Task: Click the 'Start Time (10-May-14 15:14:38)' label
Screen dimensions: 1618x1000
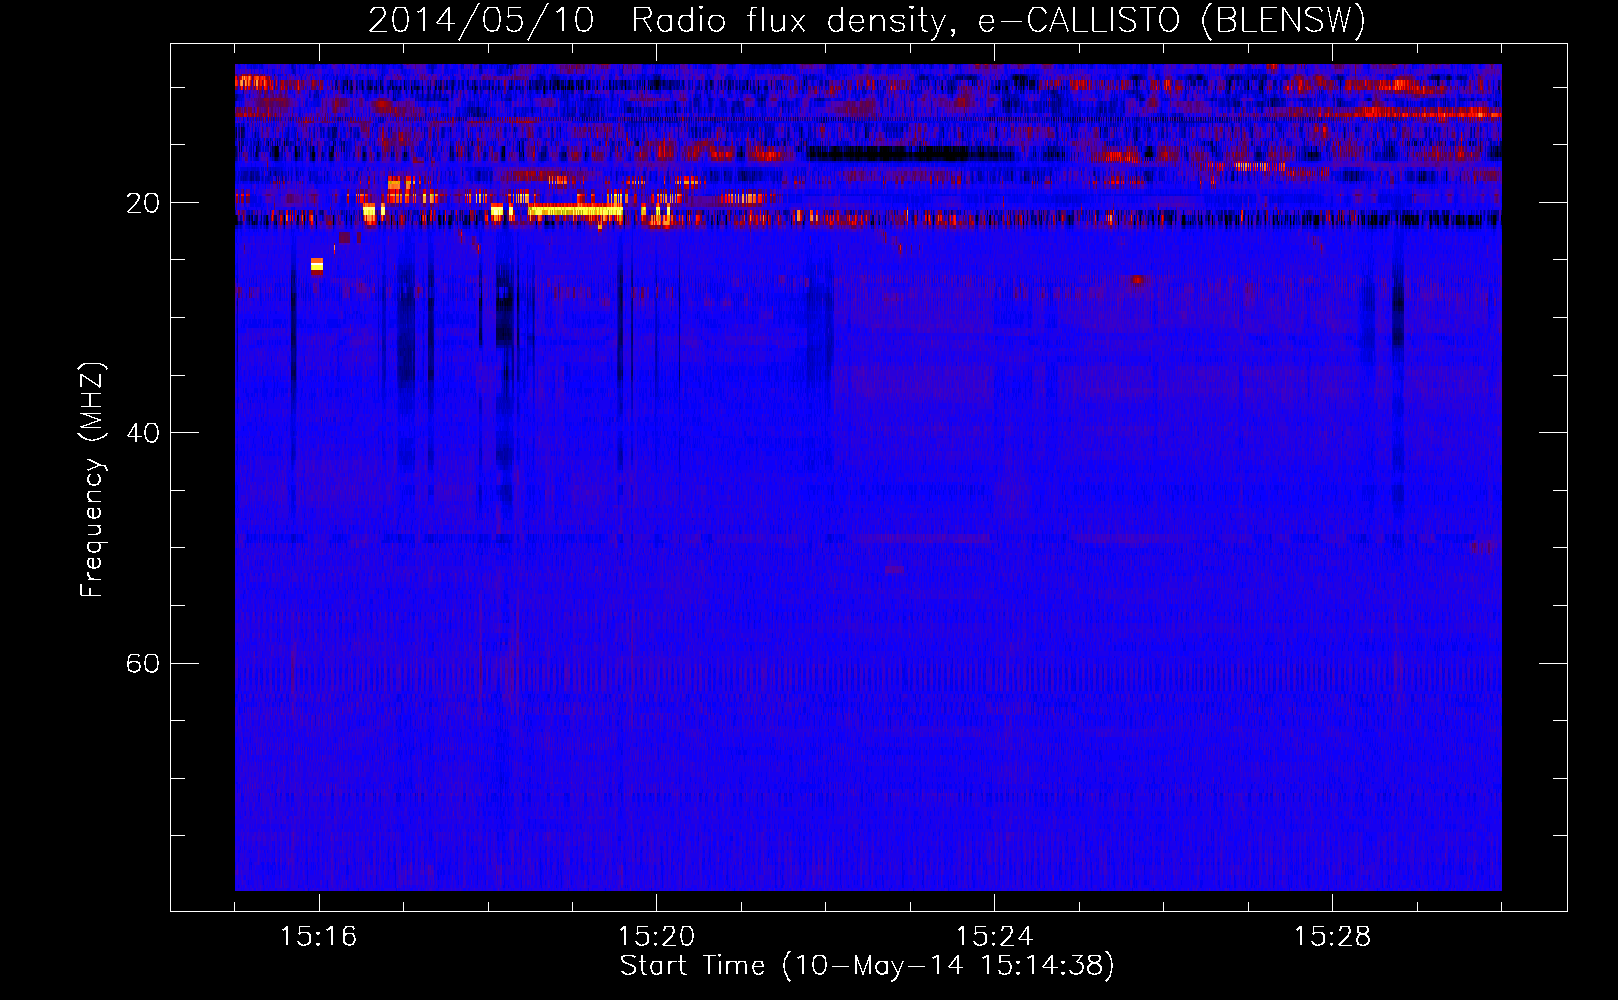Action: click(867, 966)
